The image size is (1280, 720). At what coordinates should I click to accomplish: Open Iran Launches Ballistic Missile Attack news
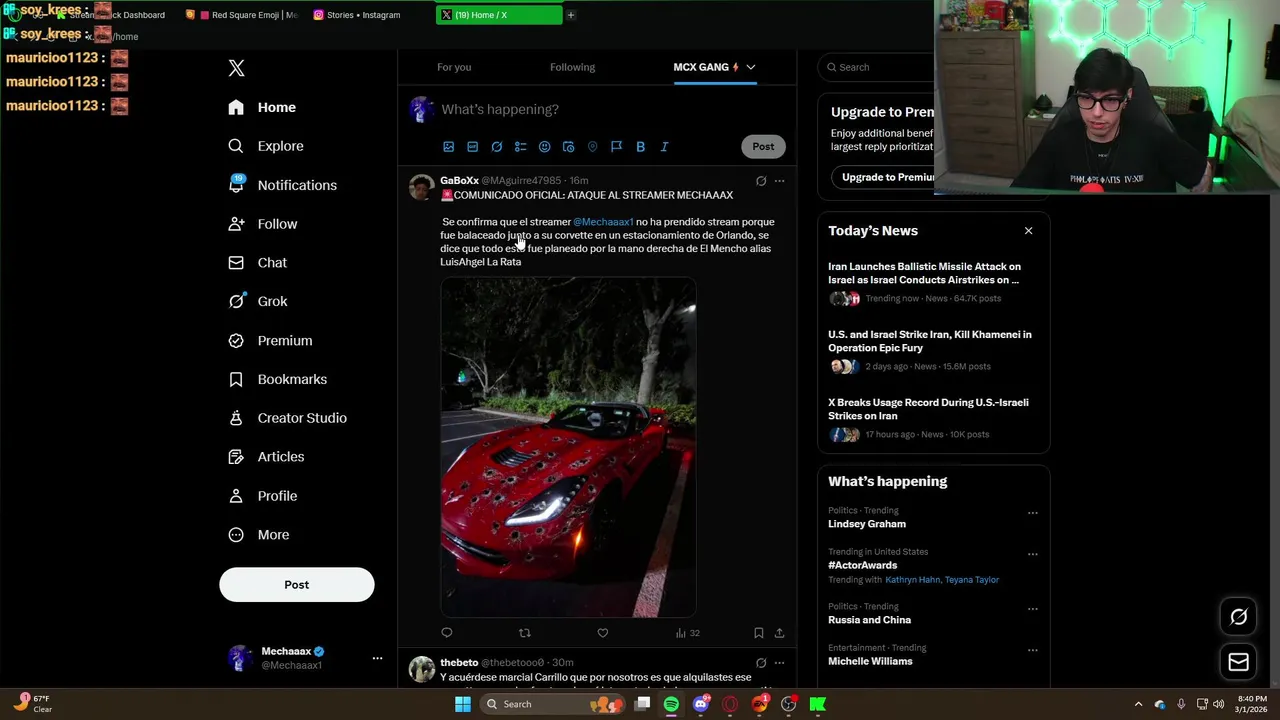pos(925,273)
